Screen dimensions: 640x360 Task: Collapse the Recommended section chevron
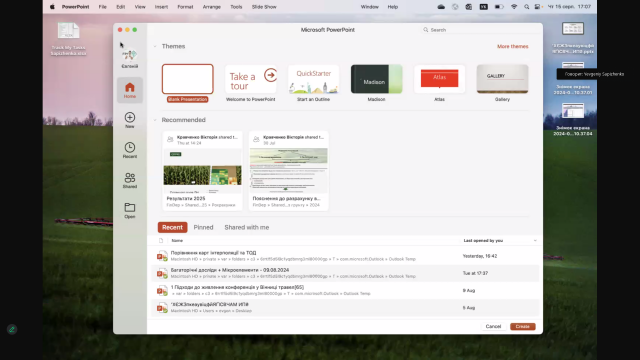point(155,120)
